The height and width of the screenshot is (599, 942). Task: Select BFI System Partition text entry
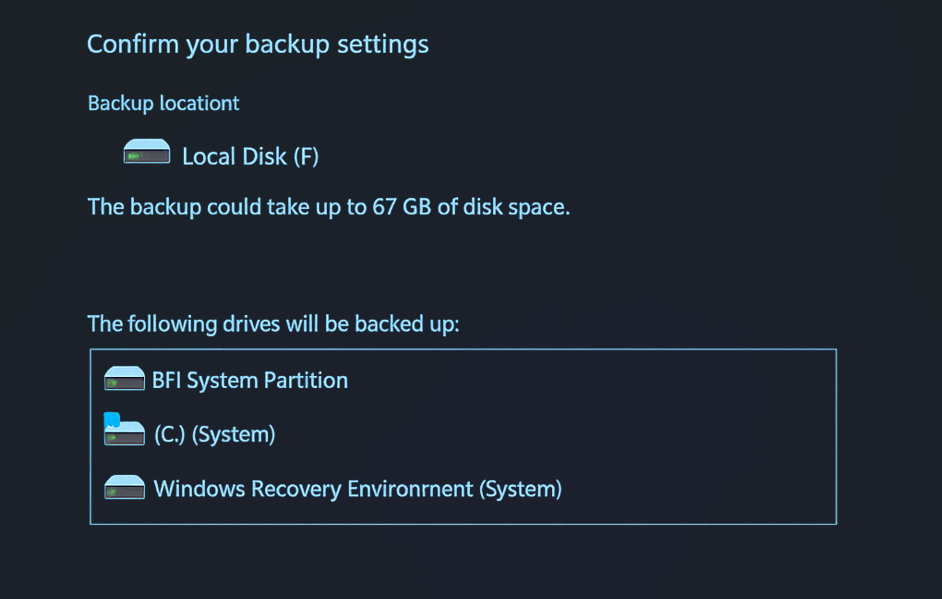pyautogui.click(x=250, y=380)
